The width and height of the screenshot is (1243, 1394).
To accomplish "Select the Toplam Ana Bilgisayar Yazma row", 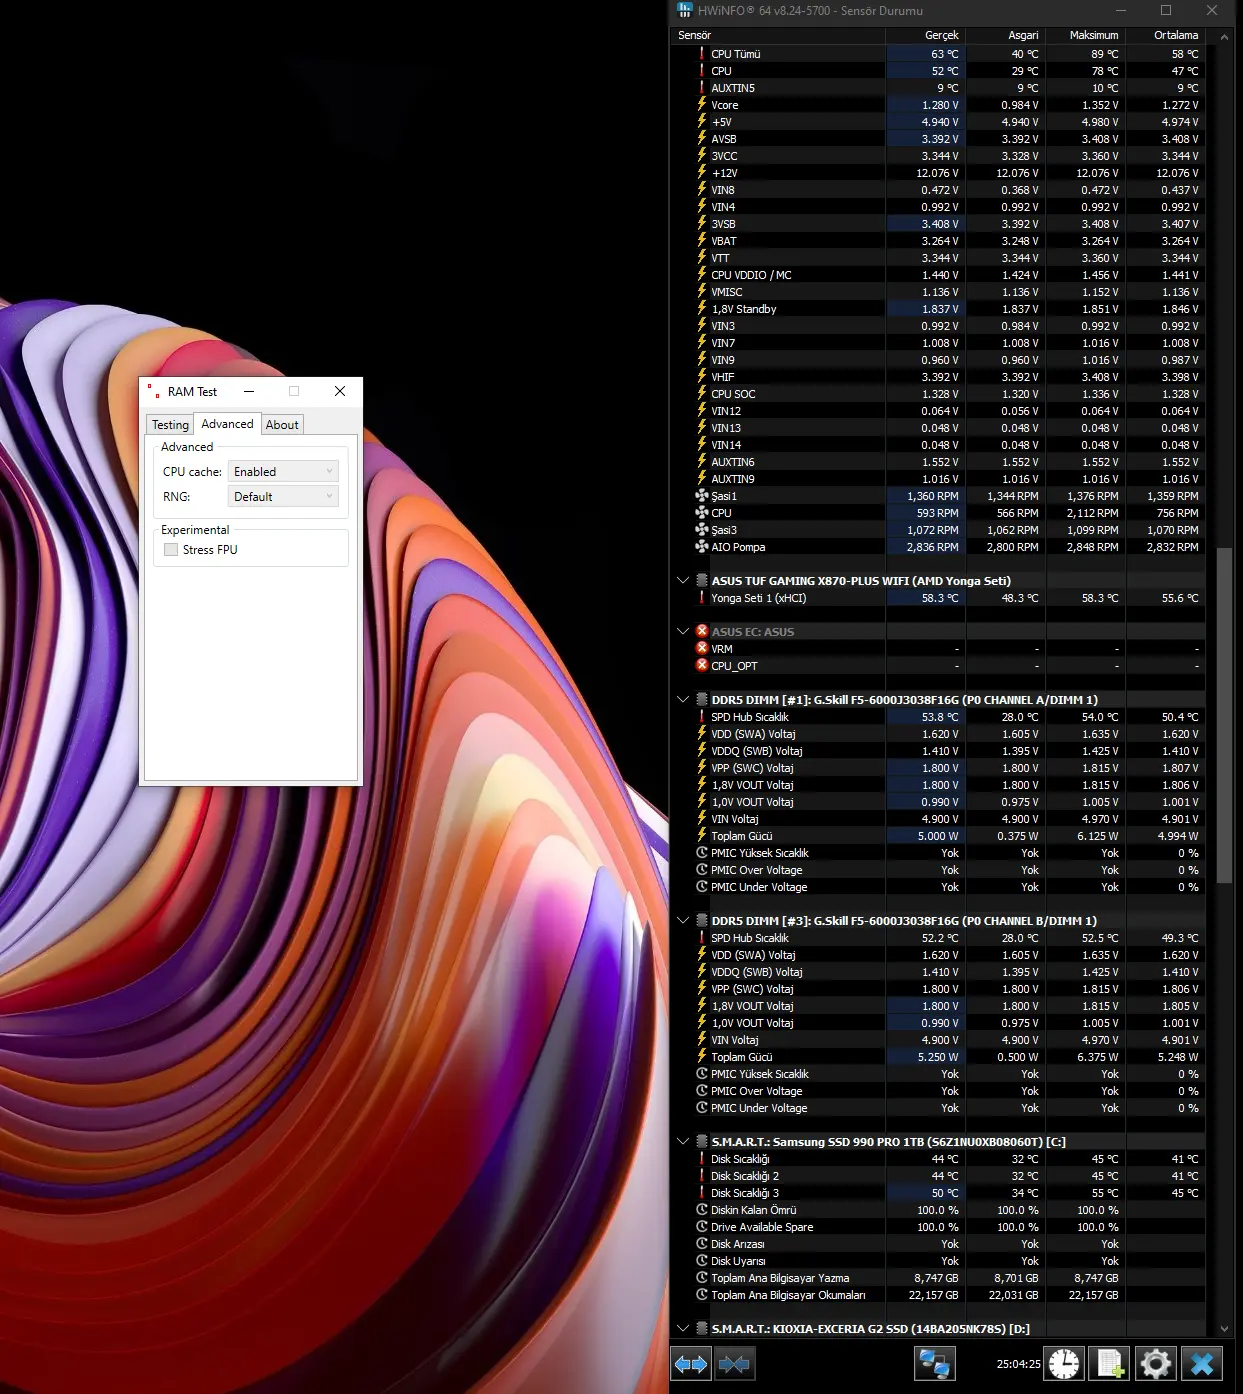I will point(937,1278).
